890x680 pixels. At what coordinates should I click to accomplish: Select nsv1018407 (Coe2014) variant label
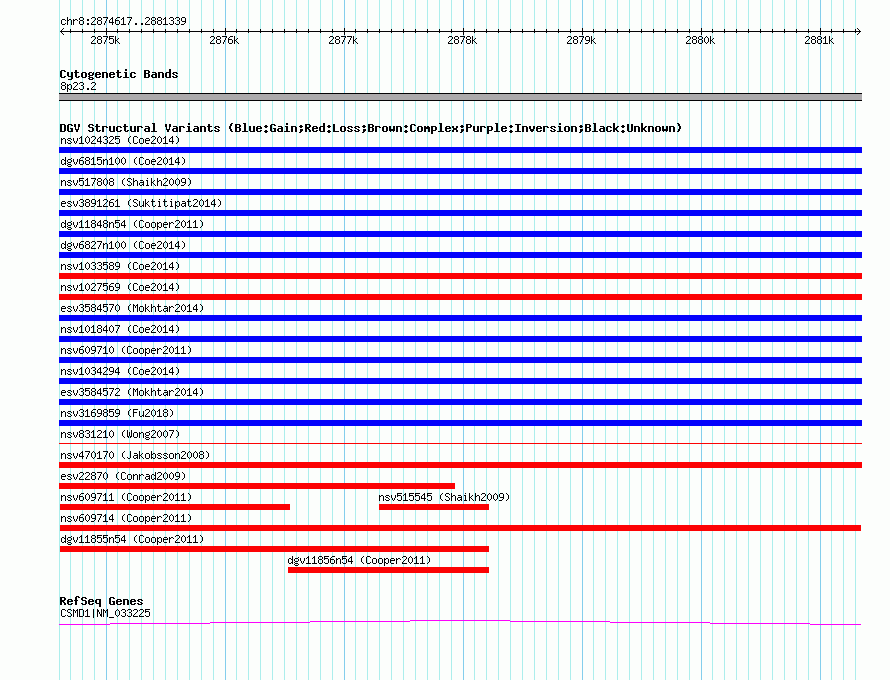[x=120, y=329]
